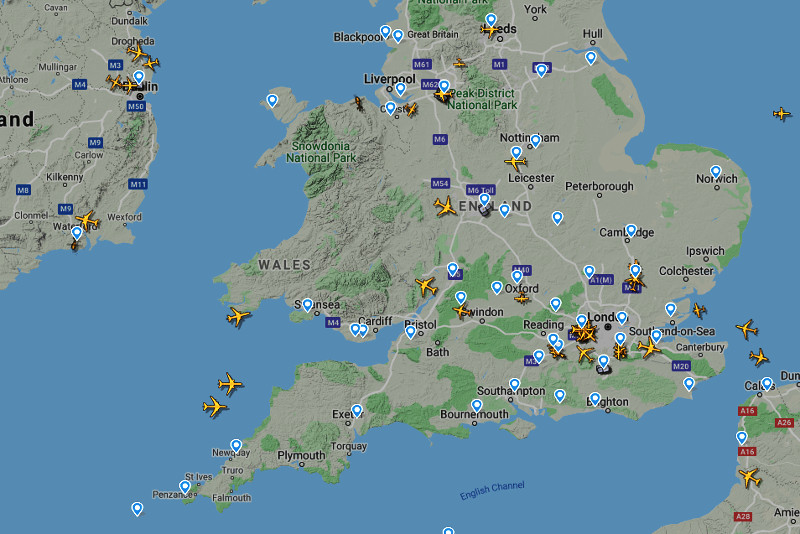
Task: Open the airport marker above Bournemouth
Action: click(x=477, y=406)
